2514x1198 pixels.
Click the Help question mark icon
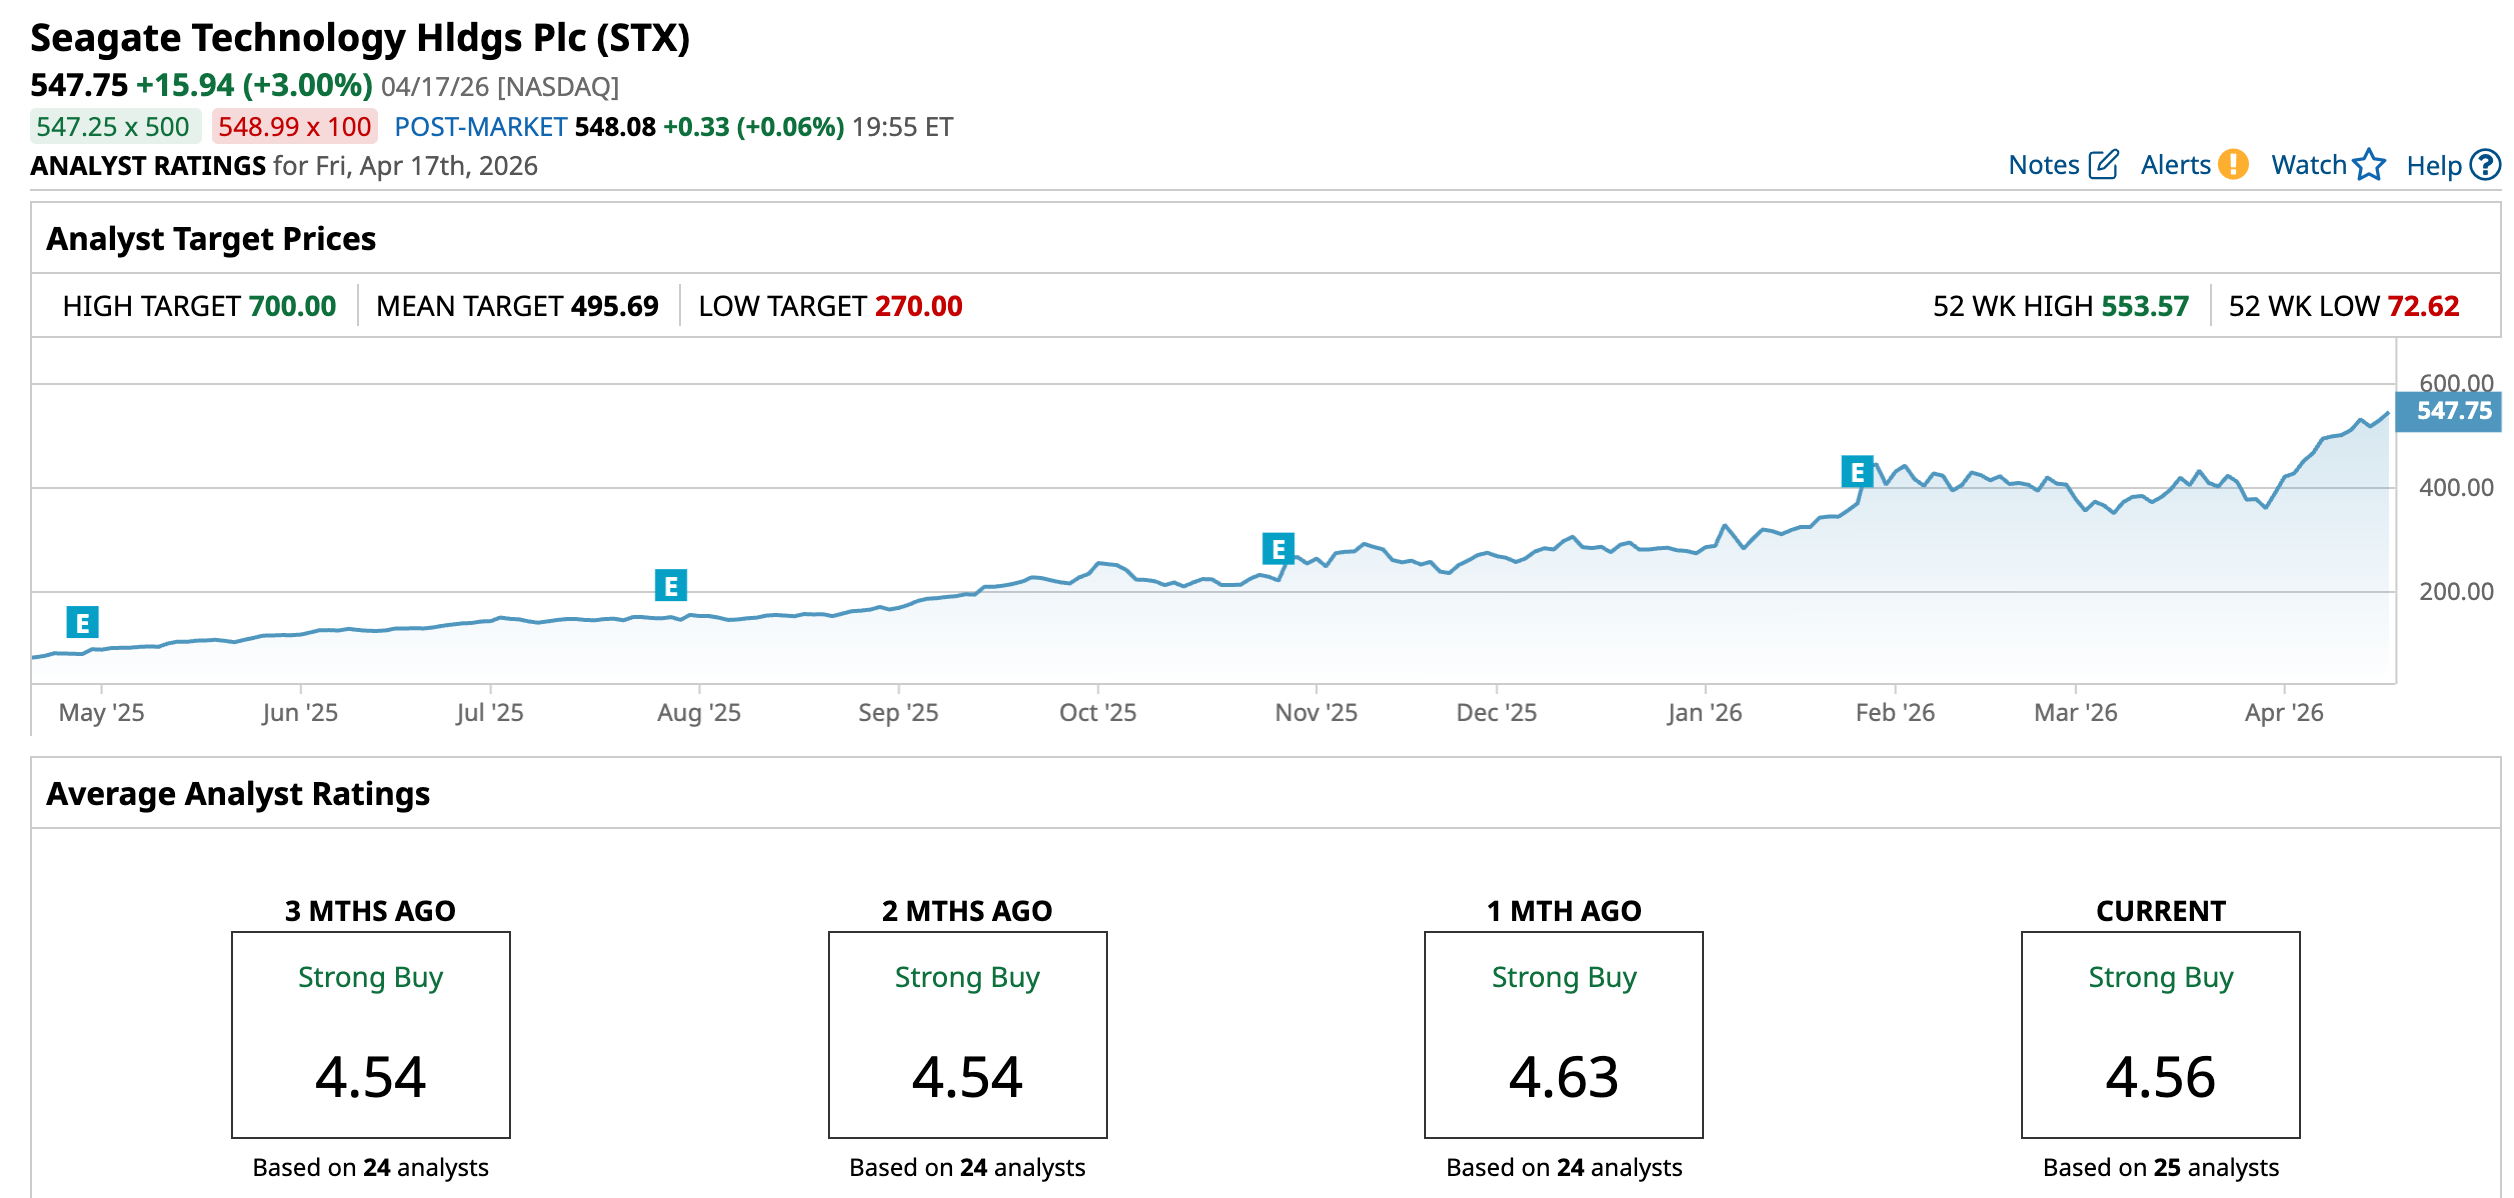[2484, 165]
